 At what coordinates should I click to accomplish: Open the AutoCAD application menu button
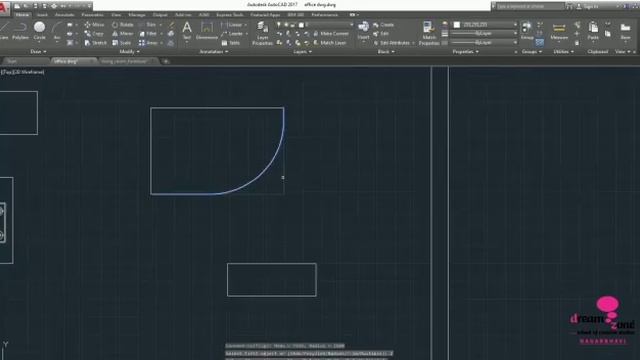(x=4, y=8)
